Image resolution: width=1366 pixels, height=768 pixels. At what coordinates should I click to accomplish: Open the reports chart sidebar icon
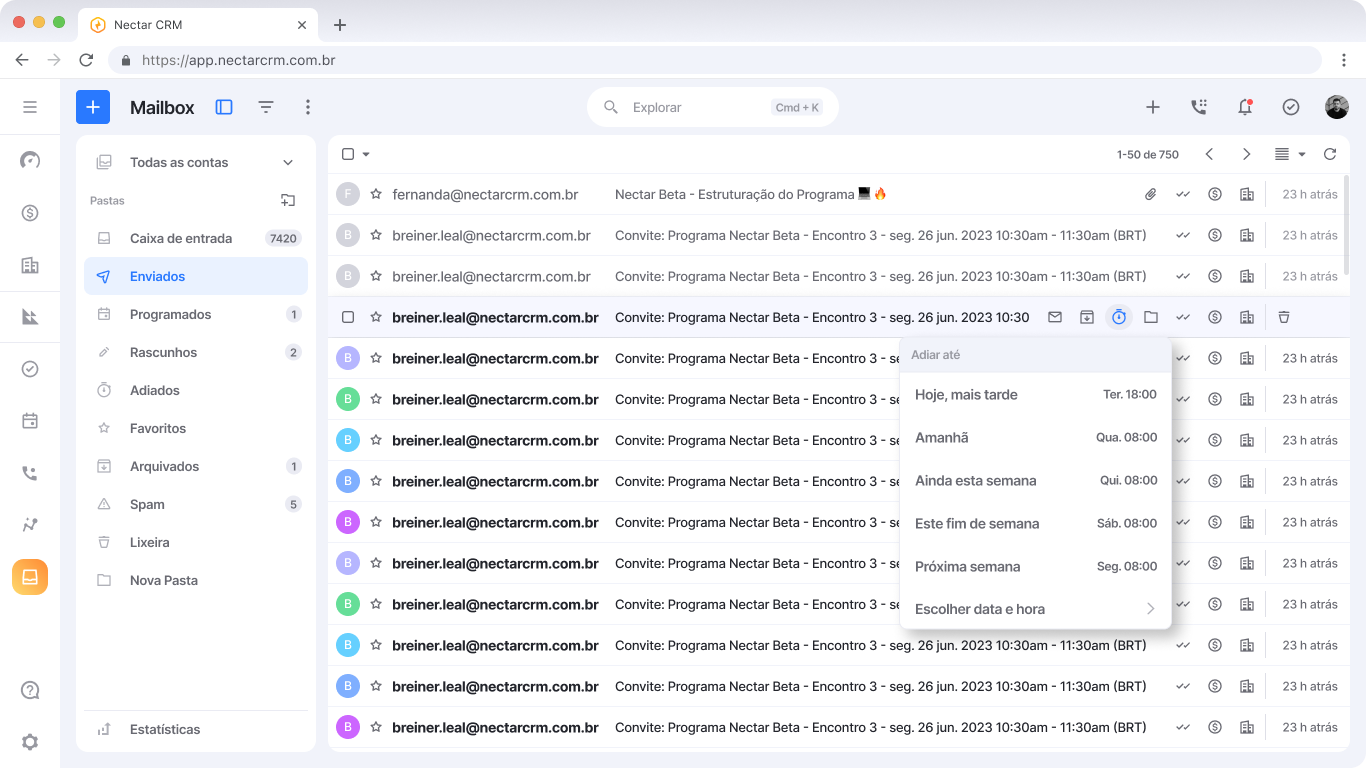coord(30,317)
